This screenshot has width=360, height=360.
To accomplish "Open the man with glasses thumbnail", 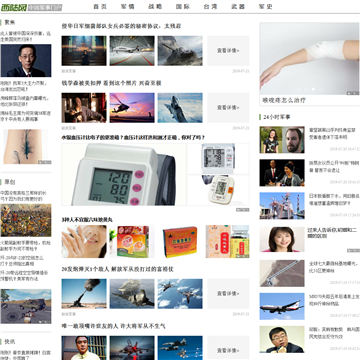I will point(282,339).
